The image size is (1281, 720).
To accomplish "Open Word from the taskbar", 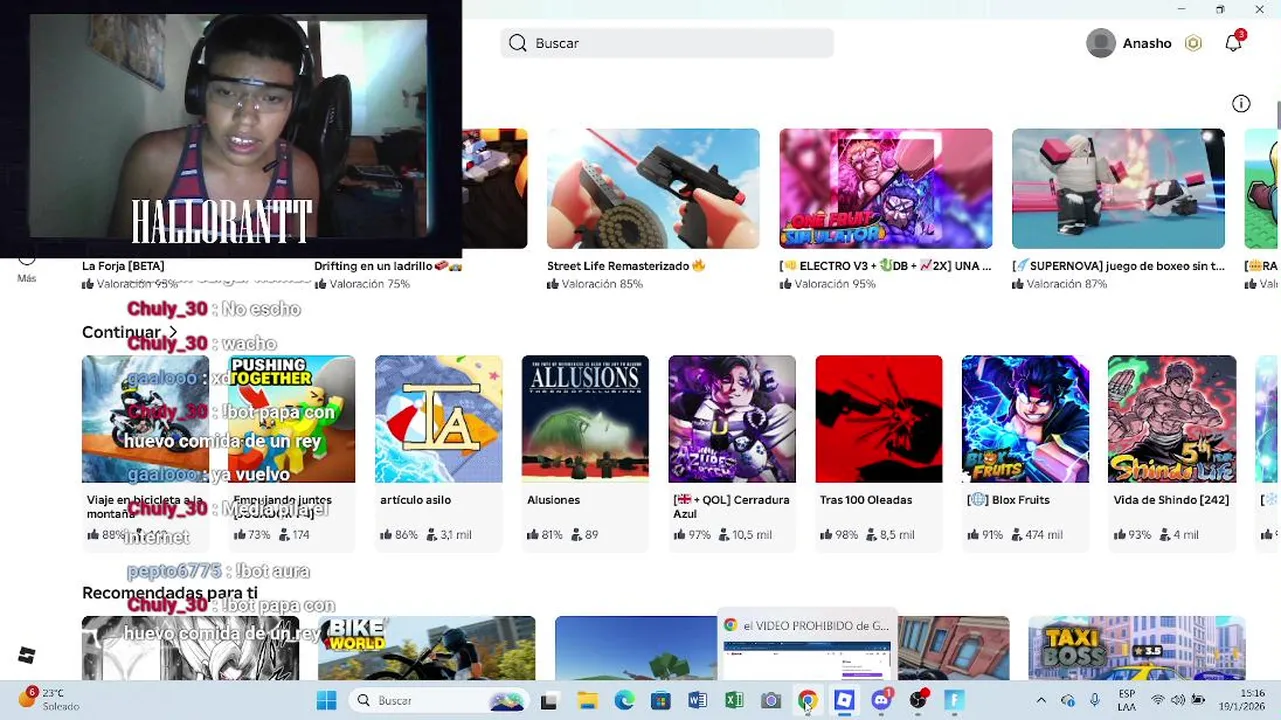I will [x=697, y=701].
